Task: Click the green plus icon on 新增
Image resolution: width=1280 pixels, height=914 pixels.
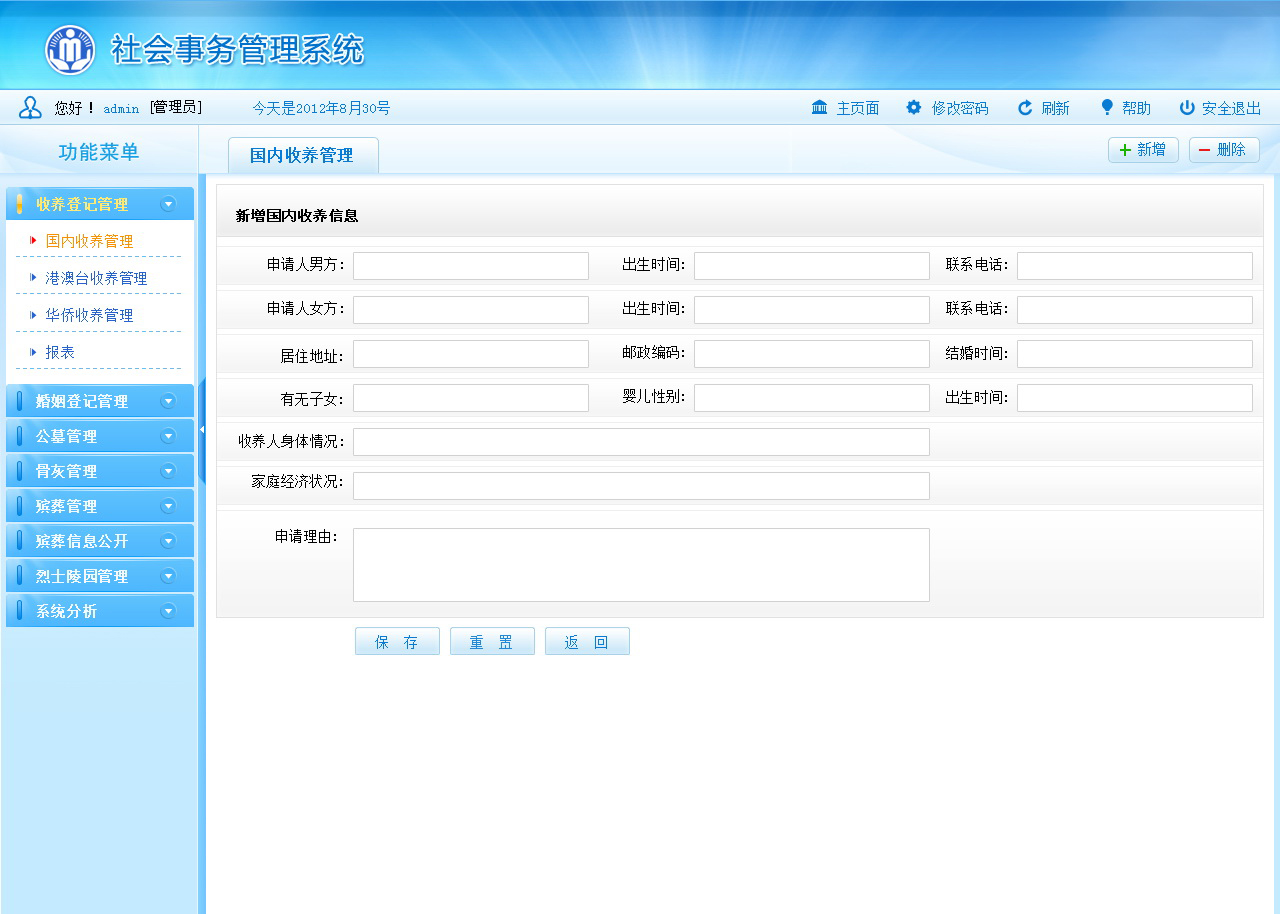Action: 1125,150
